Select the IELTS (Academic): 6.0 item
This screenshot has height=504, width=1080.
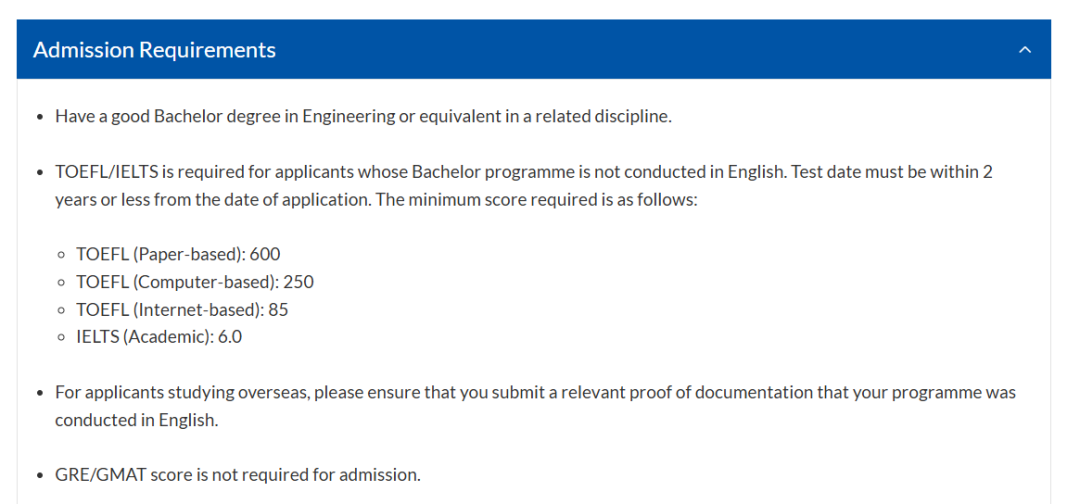coord(159,337)
